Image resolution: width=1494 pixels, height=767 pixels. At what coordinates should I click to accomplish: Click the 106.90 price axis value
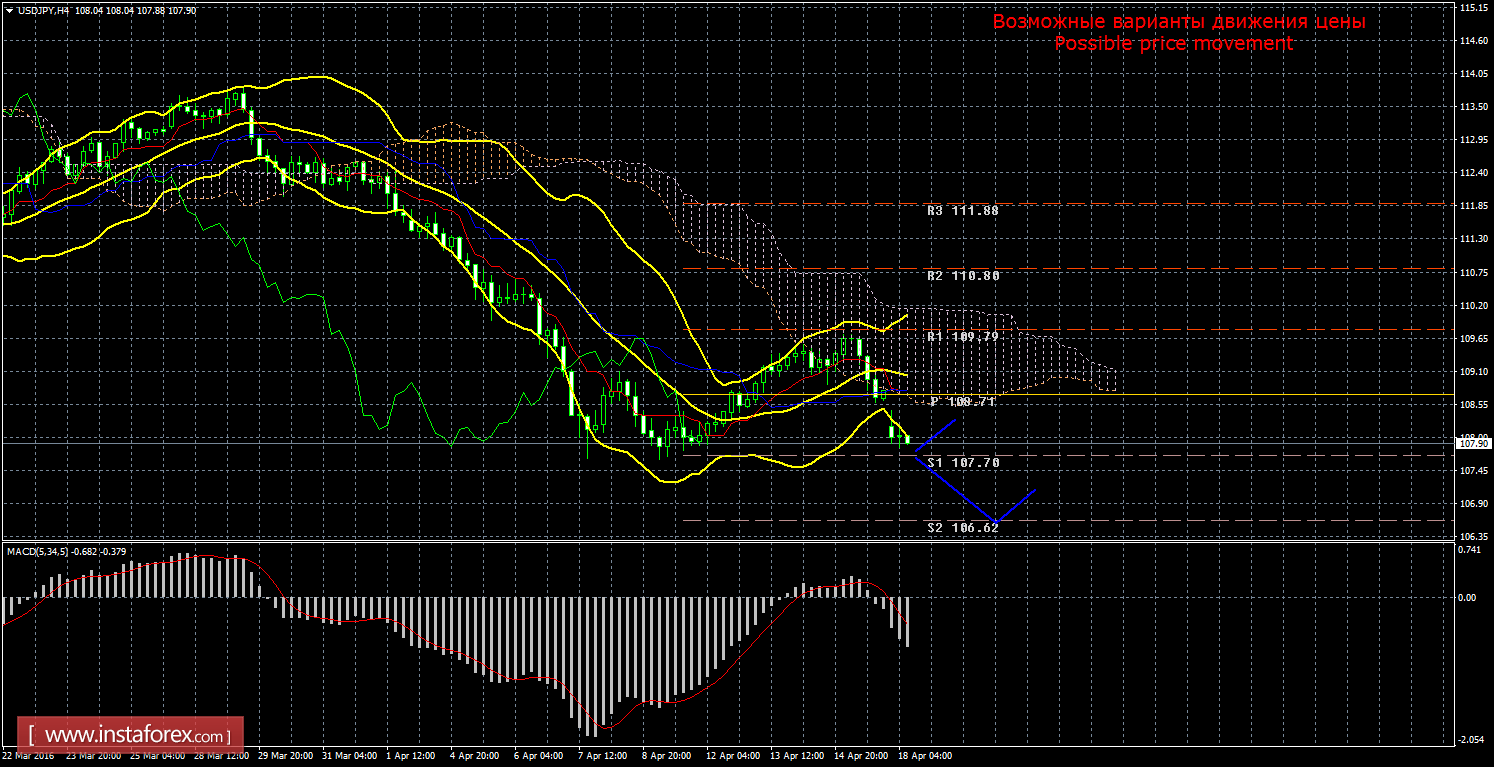point(1473,503)
